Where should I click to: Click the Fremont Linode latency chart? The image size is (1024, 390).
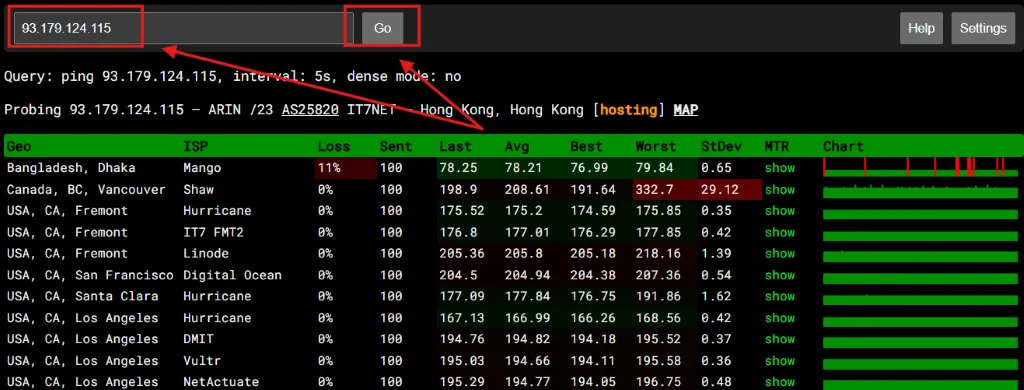[921, 255]
